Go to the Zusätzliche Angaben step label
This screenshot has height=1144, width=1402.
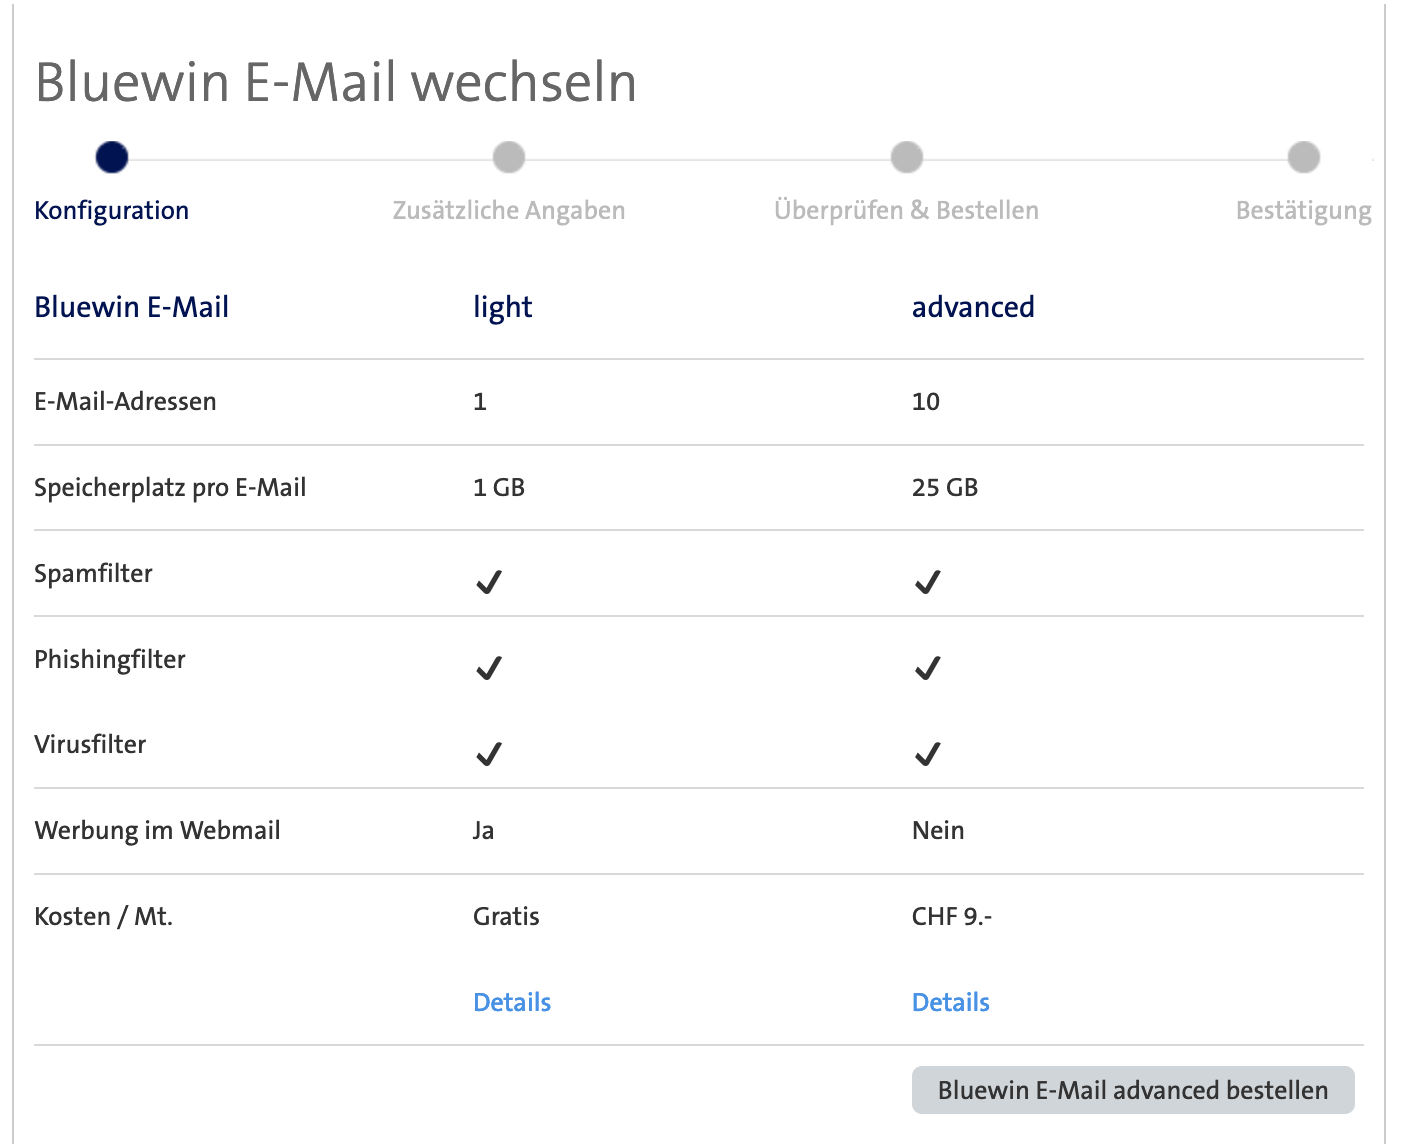(509, 211)
